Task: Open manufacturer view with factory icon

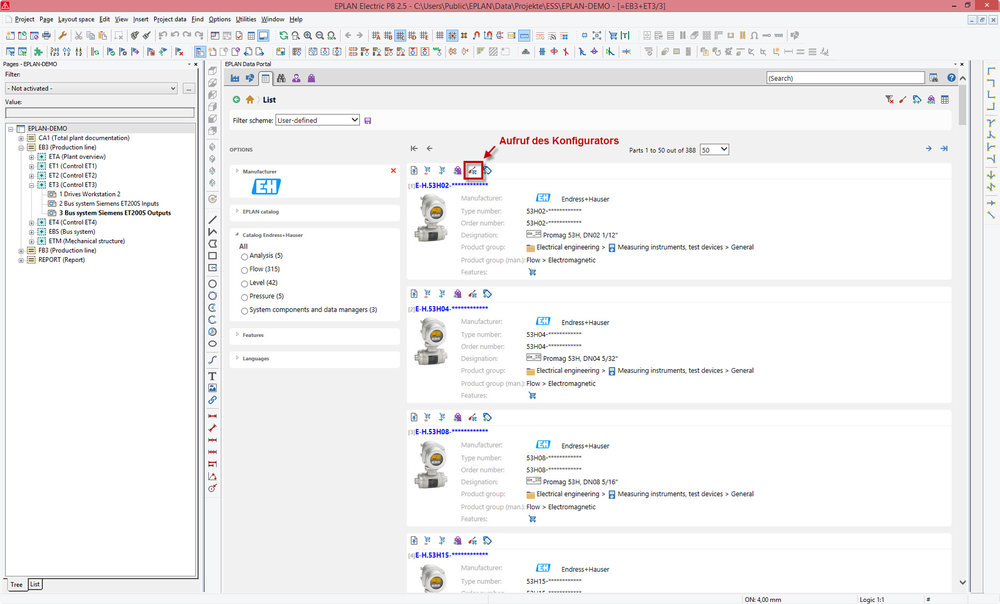Action: [235, 78]
